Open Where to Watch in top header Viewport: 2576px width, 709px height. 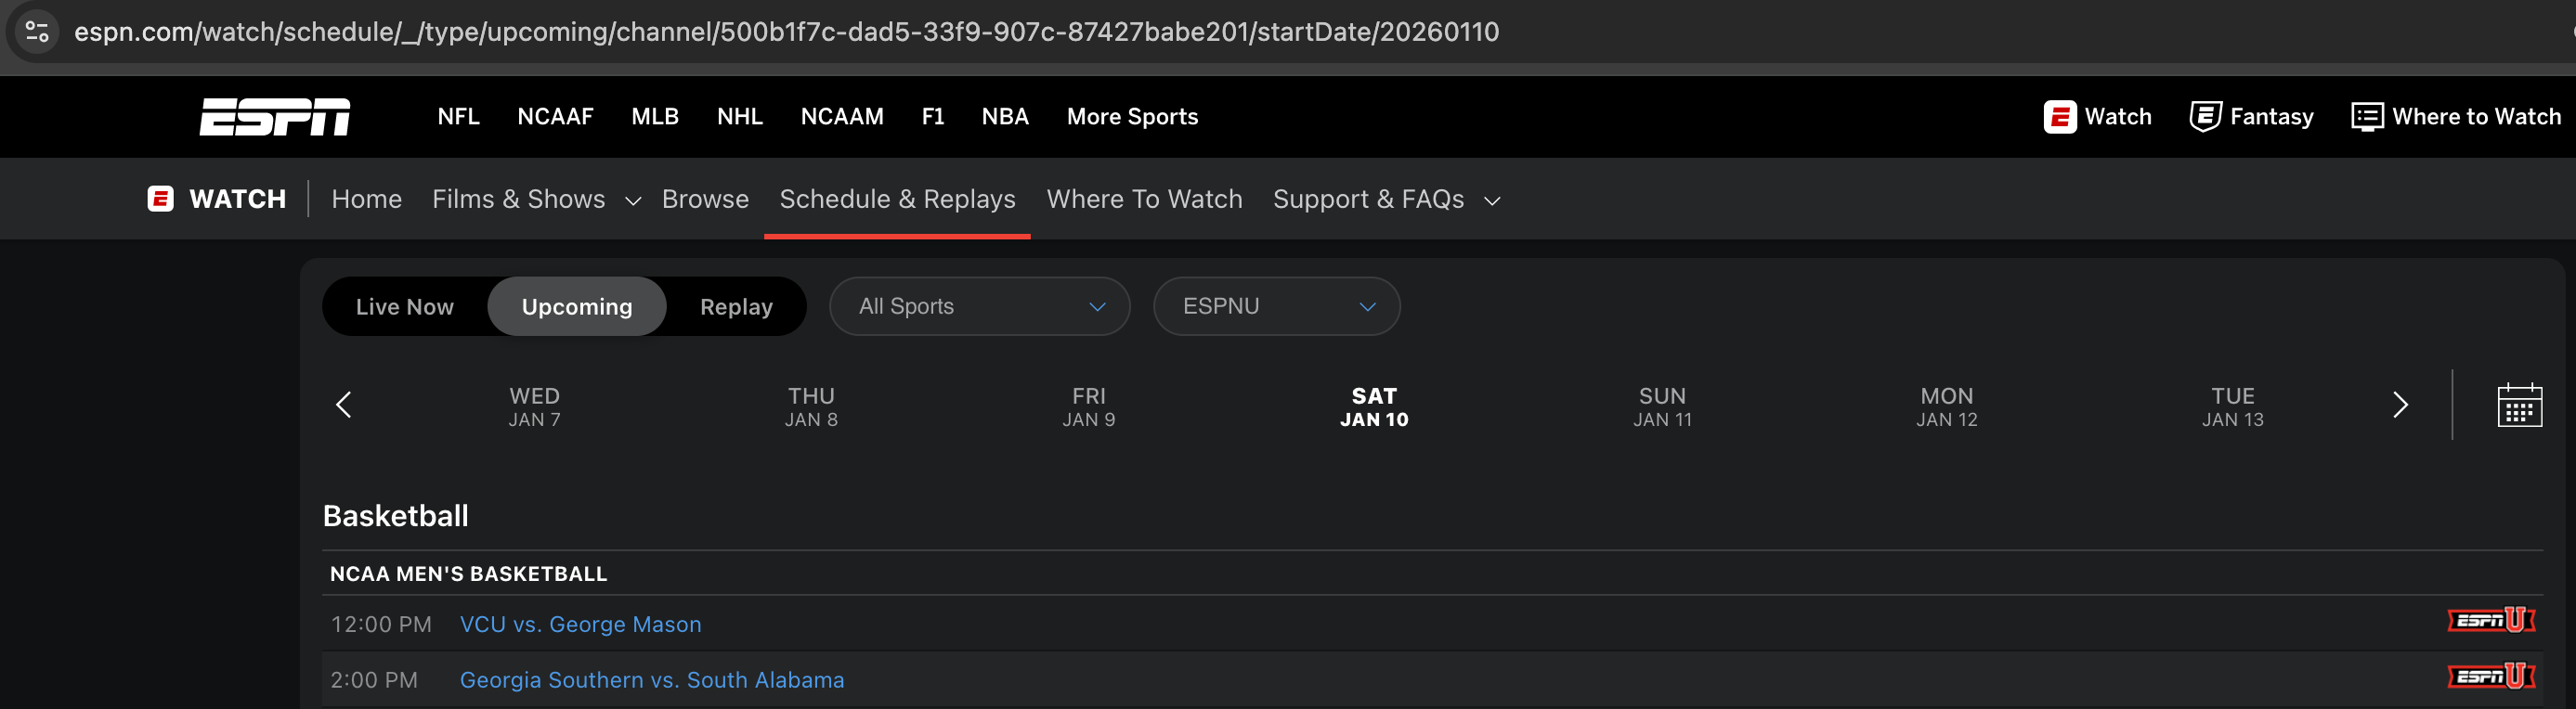tap(2456, 117)
